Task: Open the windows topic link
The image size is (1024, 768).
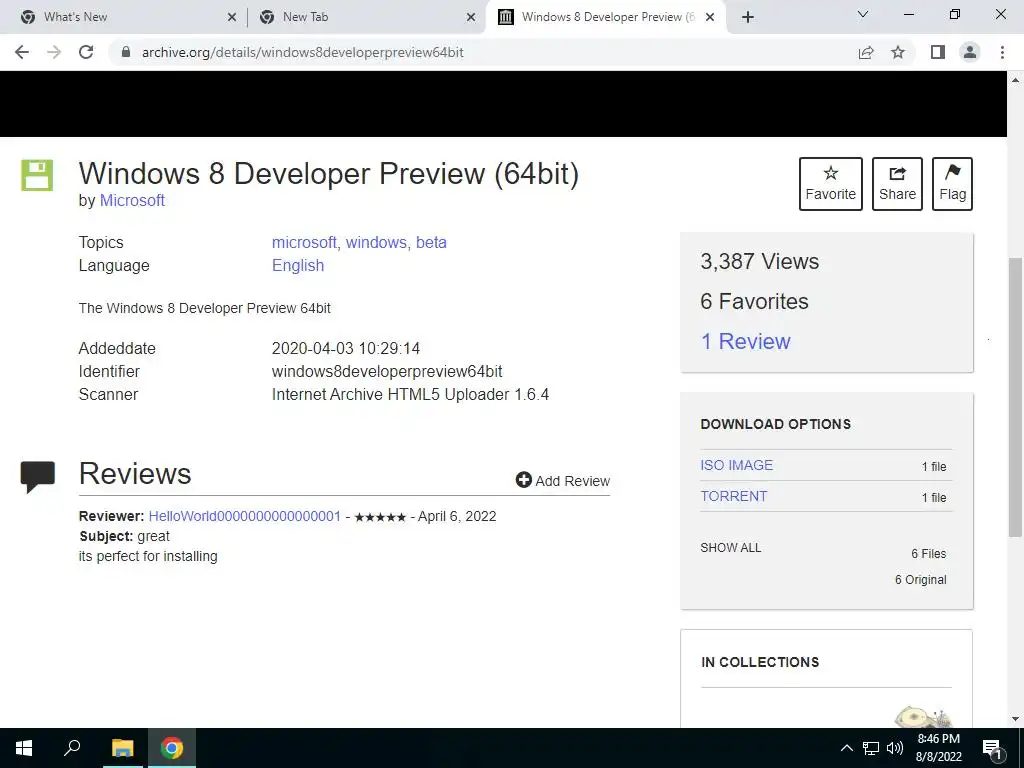Action: (x=376, y=242)
